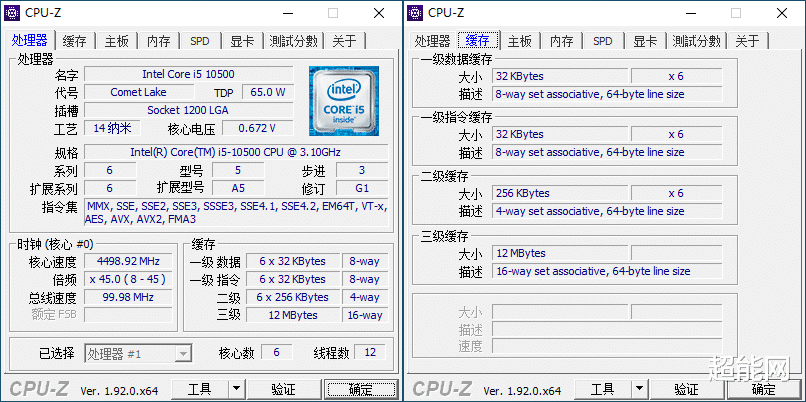The height and width of the screenshot is (402, 806).
Task: Open 主板 tab in left window
Action: coord(117,41)
